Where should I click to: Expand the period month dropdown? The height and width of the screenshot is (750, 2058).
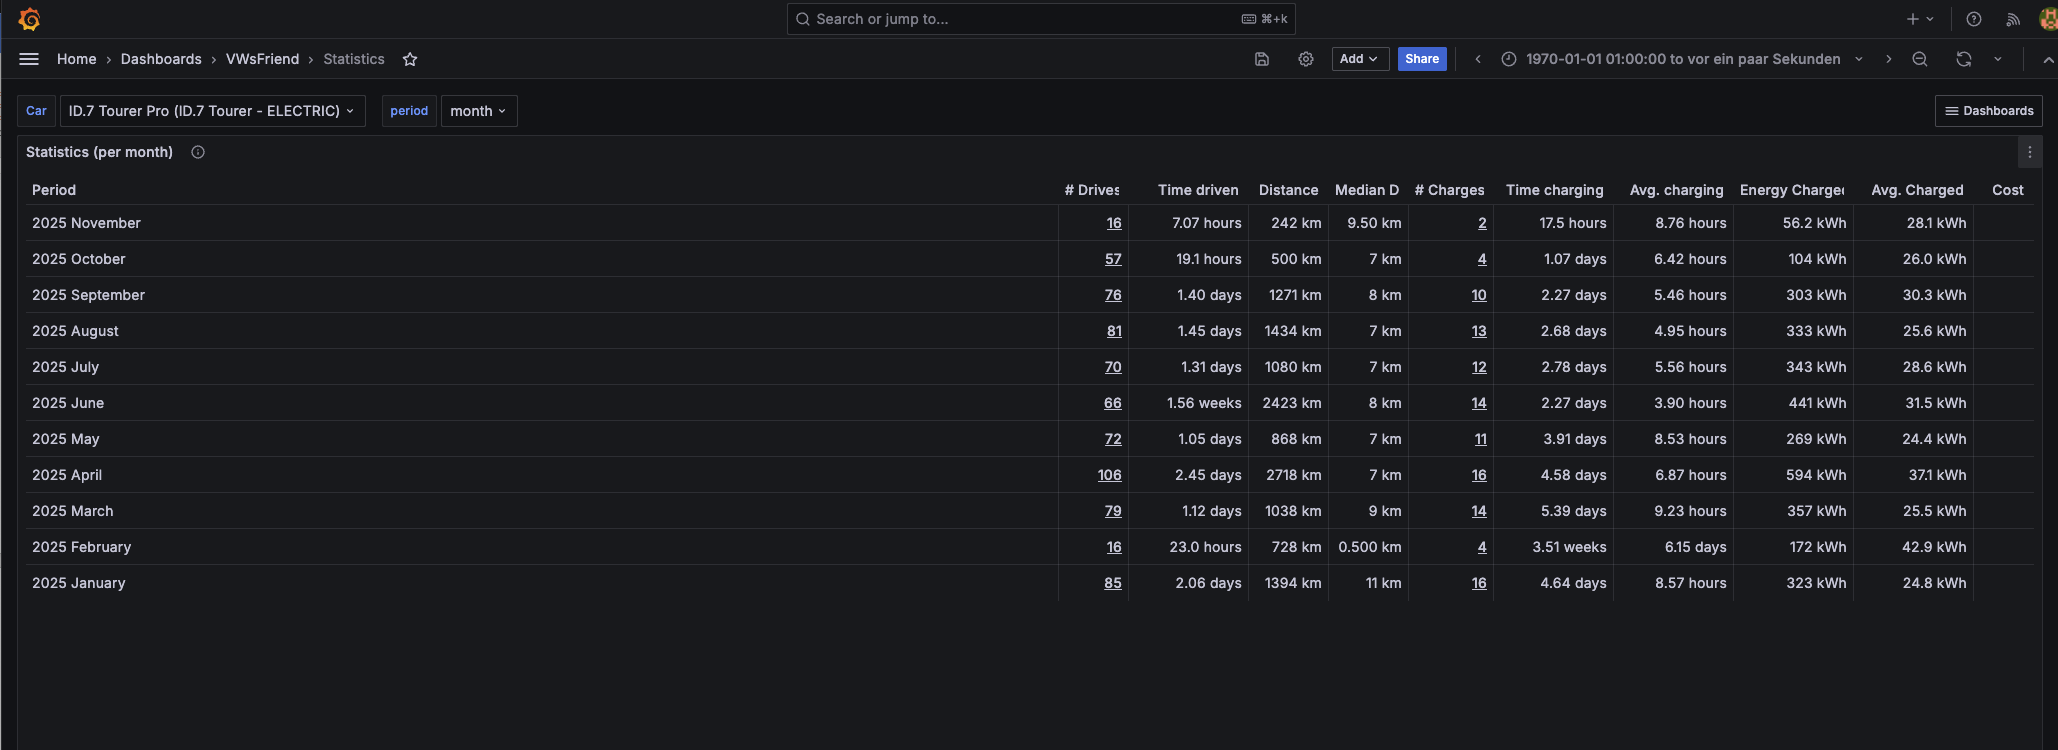click(478, 111)
